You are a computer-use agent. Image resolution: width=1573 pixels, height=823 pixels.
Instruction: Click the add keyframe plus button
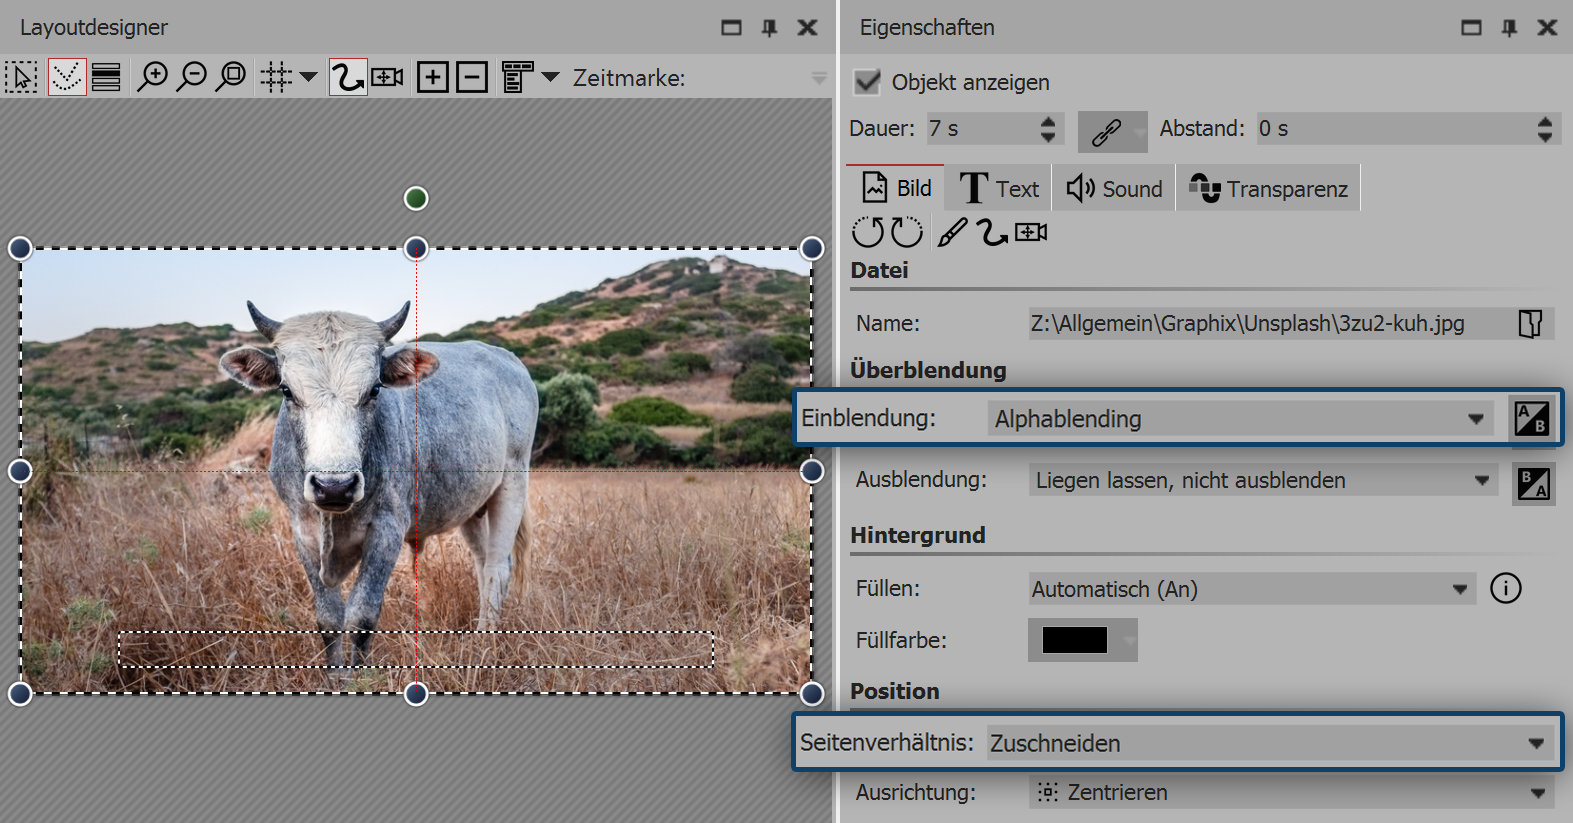tap(432, 77)
